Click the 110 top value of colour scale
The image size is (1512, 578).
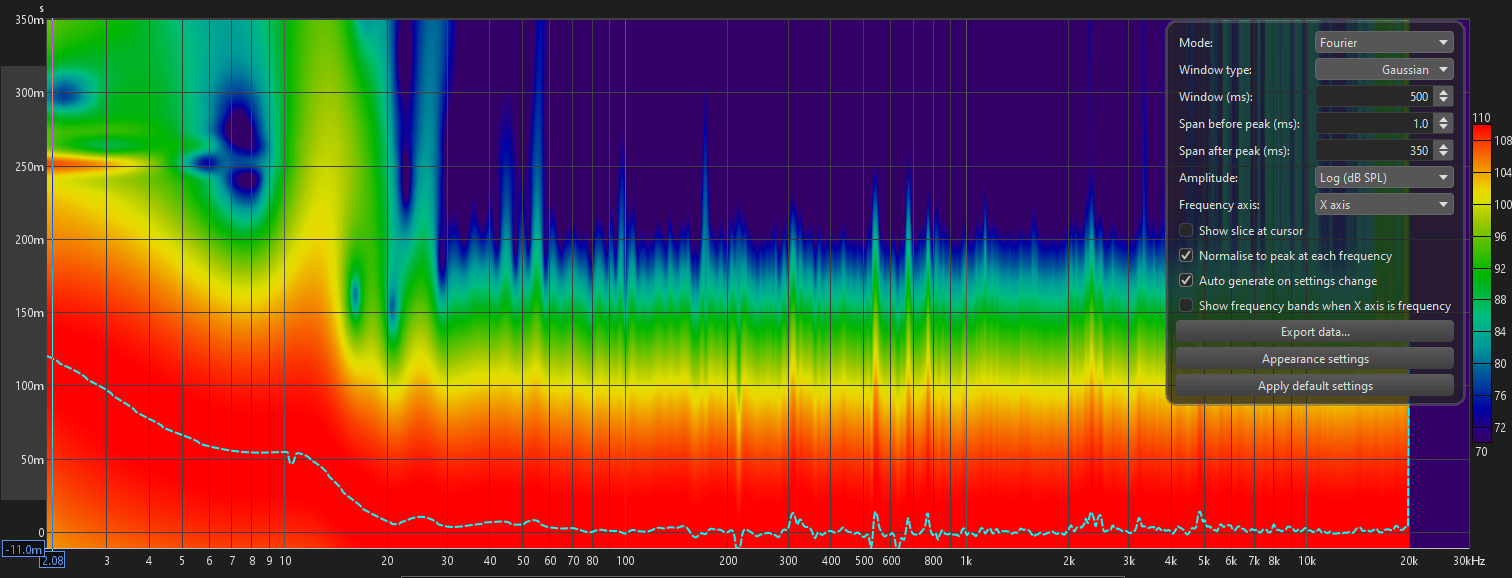(x=1481, y=117)
